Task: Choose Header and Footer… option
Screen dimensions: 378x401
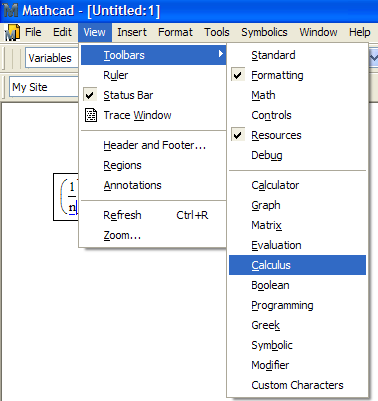Action: point(154,145)
